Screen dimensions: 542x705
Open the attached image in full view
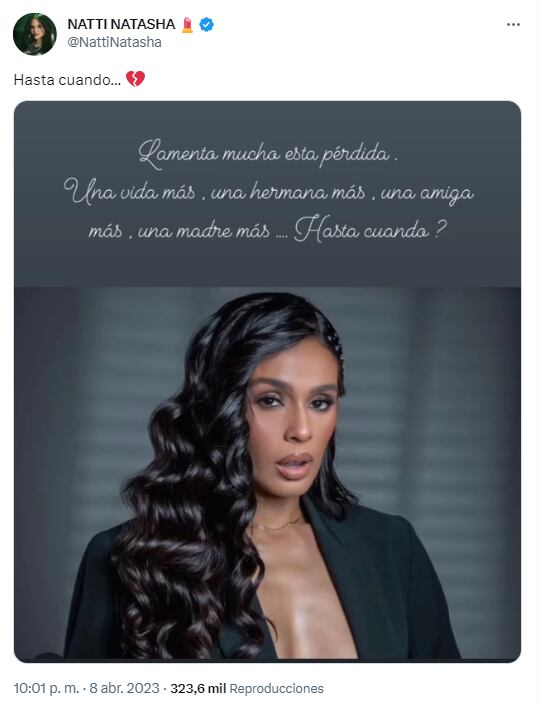(267, 381)
